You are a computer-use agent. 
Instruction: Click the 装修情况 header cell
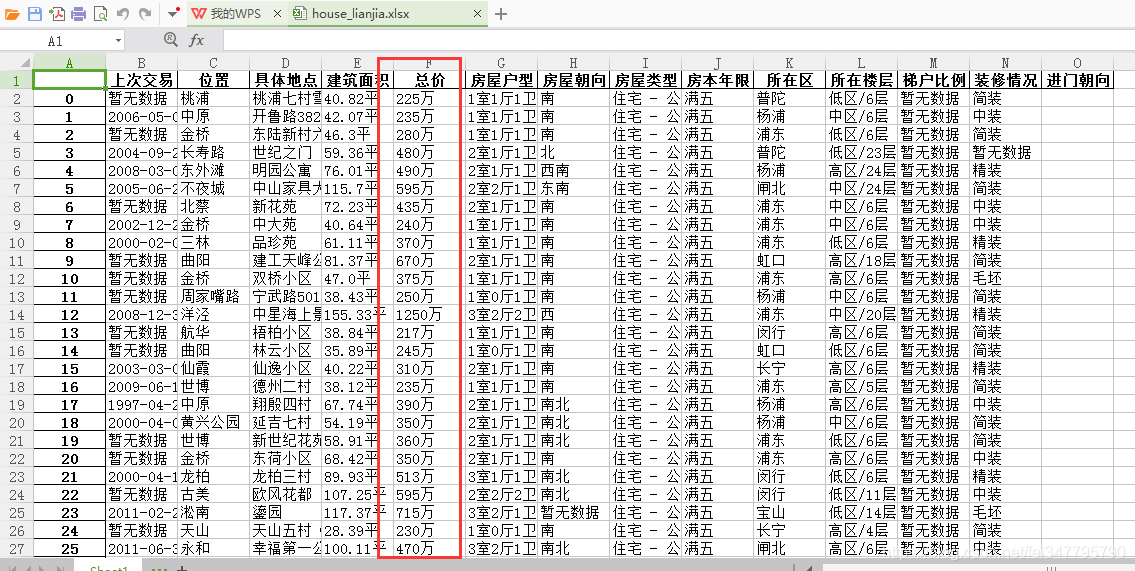(1005, 80)
